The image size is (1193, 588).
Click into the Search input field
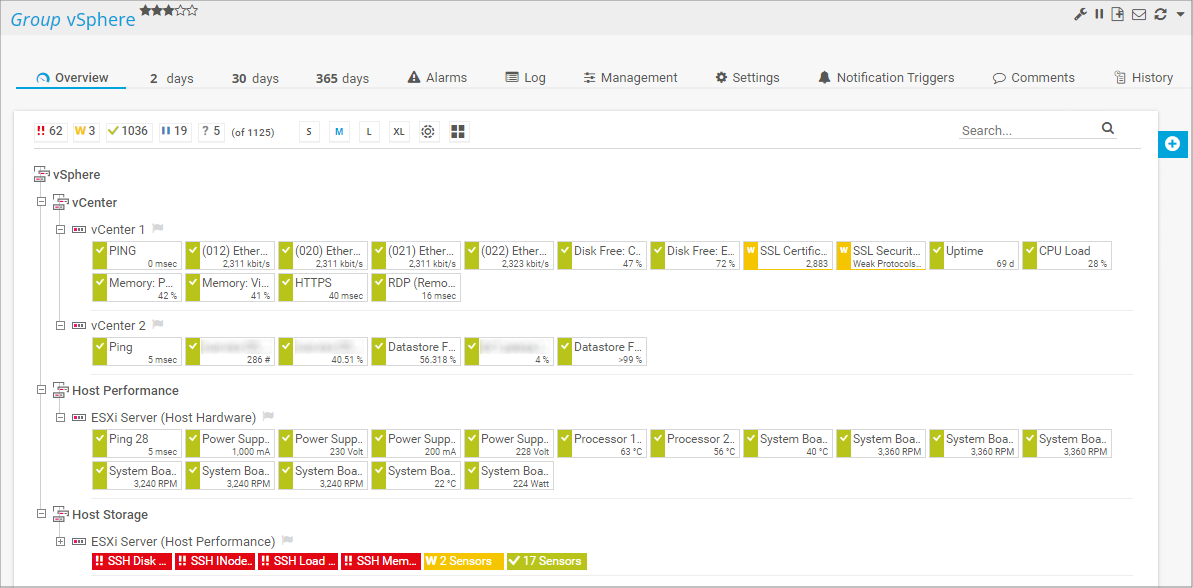point(1025,130)
